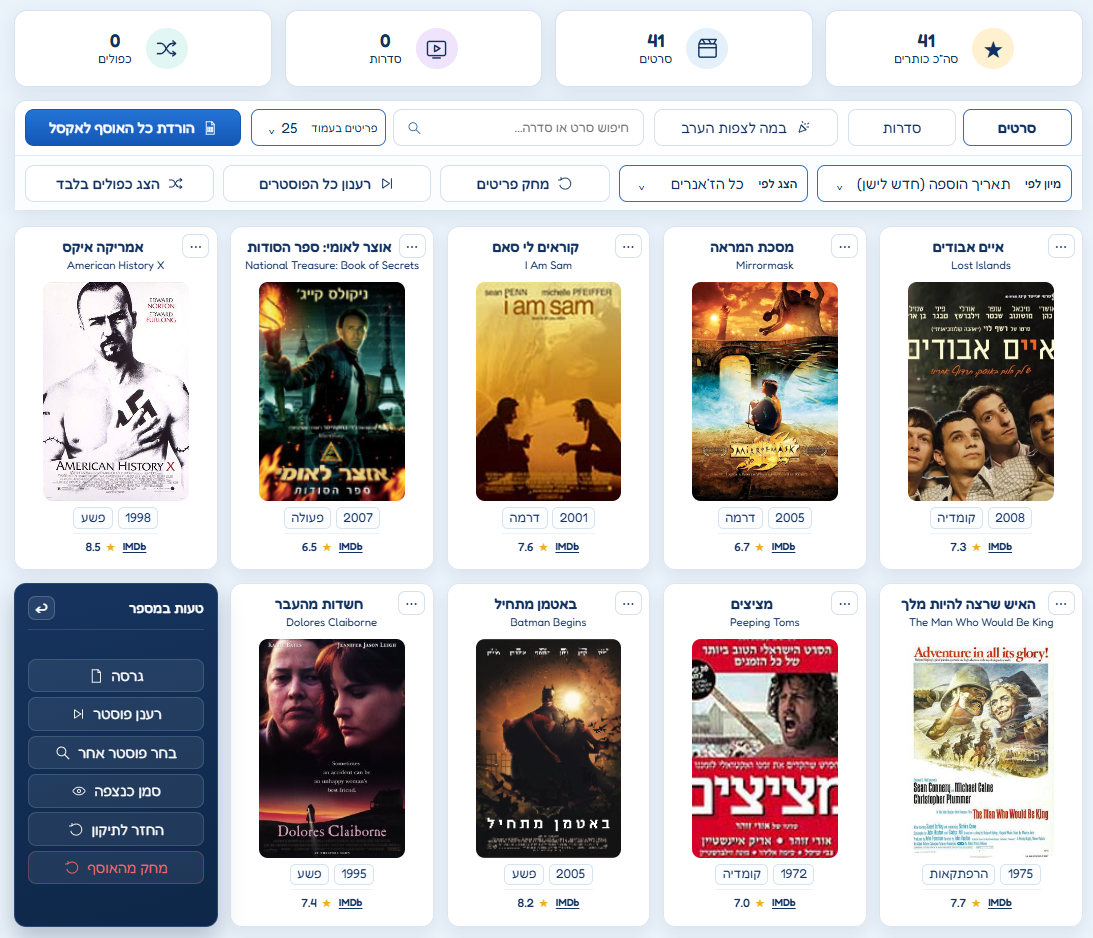Click the Lost Islands poster
The width and height of the screenshot is (1093, 938).
981,392
